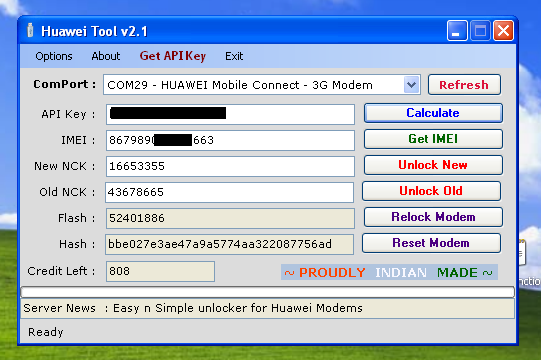
Task: Close the Huawei Tool window
Action: (x=503, y=31)
